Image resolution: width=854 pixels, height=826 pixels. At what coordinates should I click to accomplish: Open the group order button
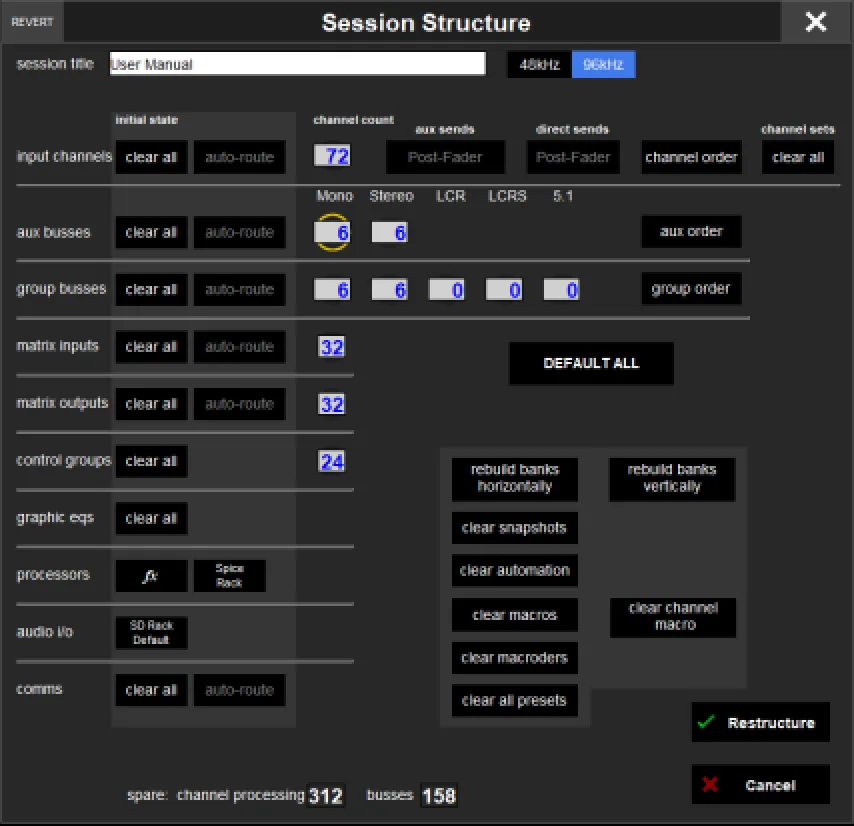pos(691,288)
